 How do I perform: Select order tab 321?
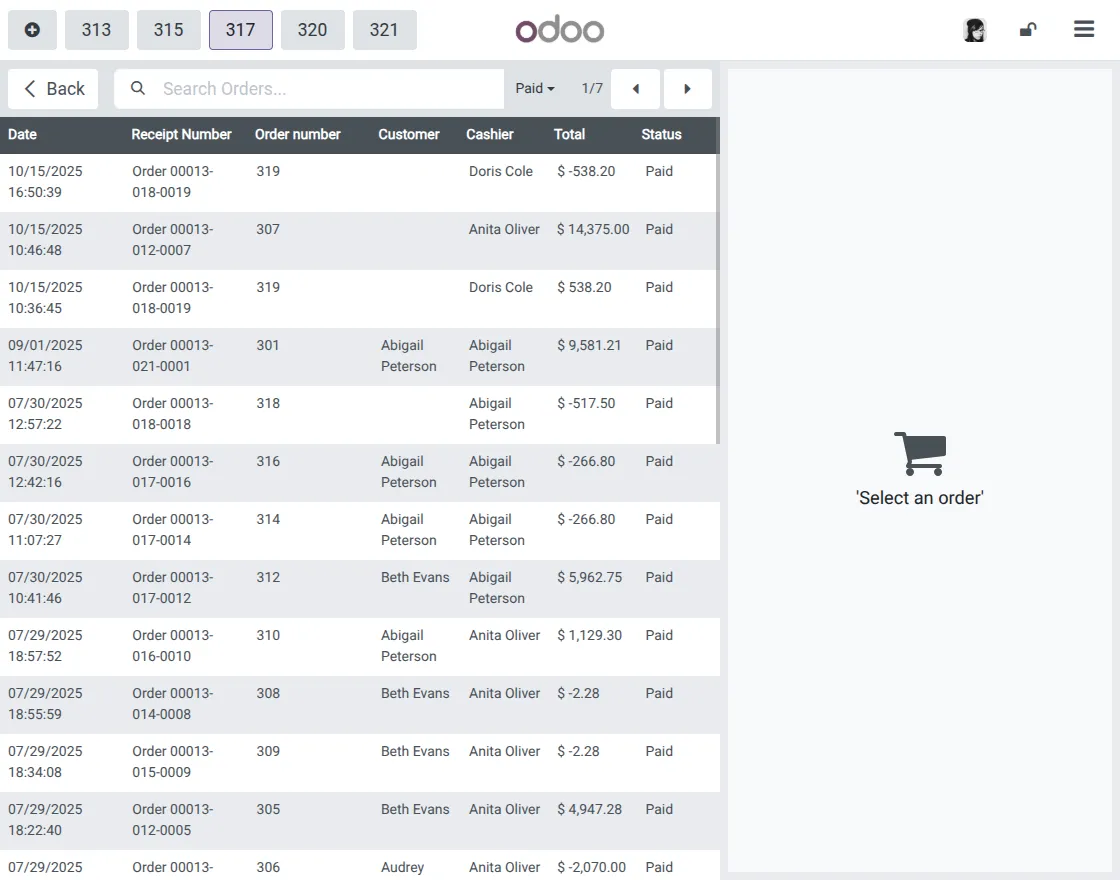[x=384, y=30]
